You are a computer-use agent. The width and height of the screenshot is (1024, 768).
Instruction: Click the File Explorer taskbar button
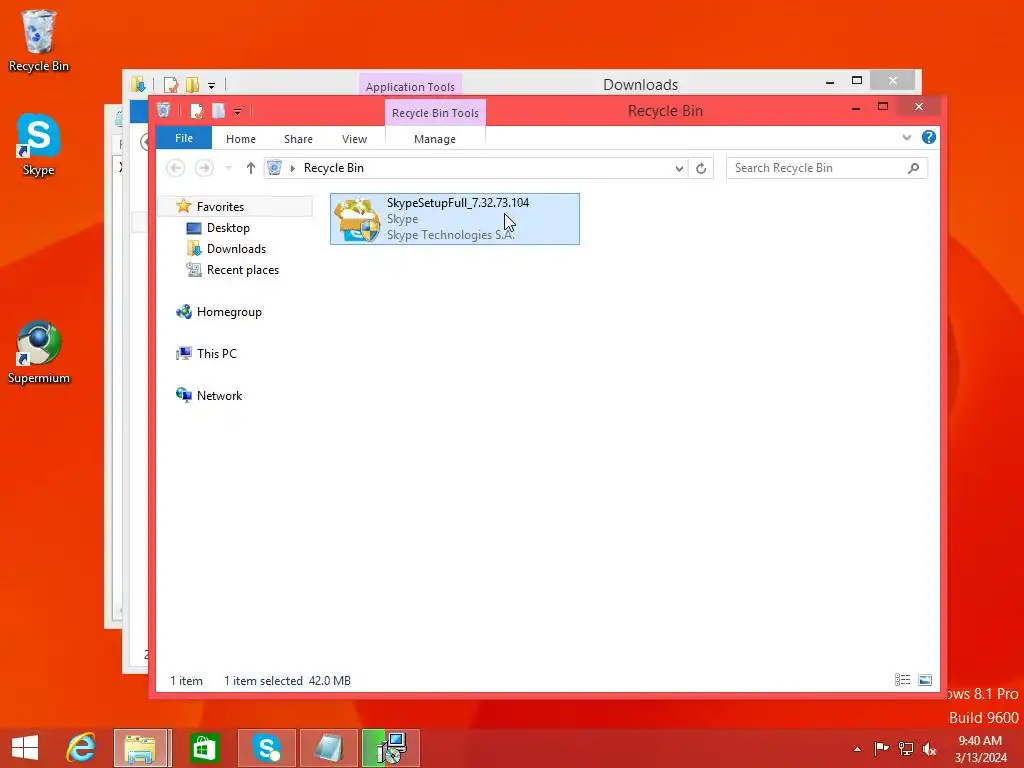pos(142,748)
